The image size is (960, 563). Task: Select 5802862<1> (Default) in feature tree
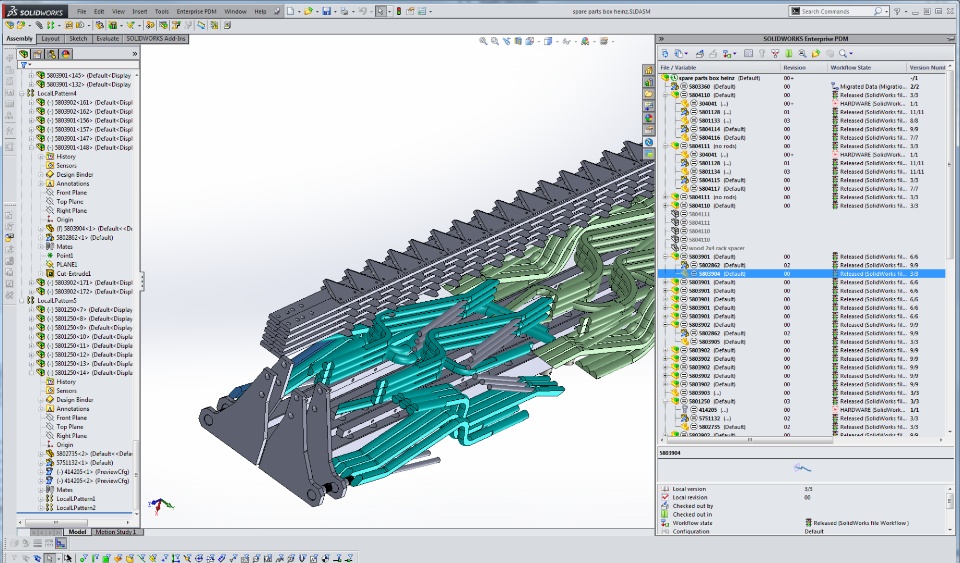pos(84,237)
